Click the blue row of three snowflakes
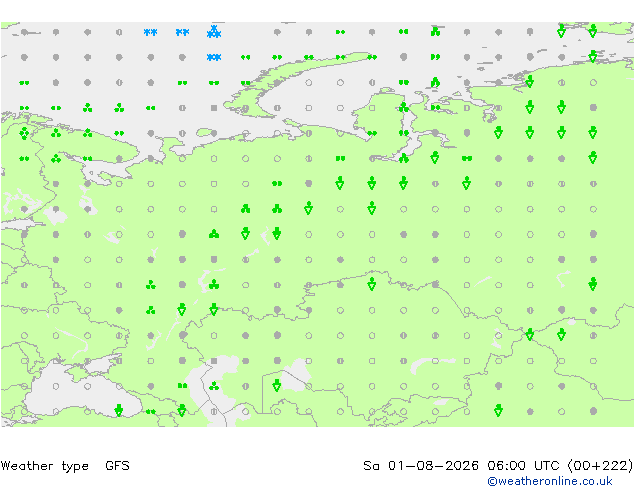 (214, 57)
